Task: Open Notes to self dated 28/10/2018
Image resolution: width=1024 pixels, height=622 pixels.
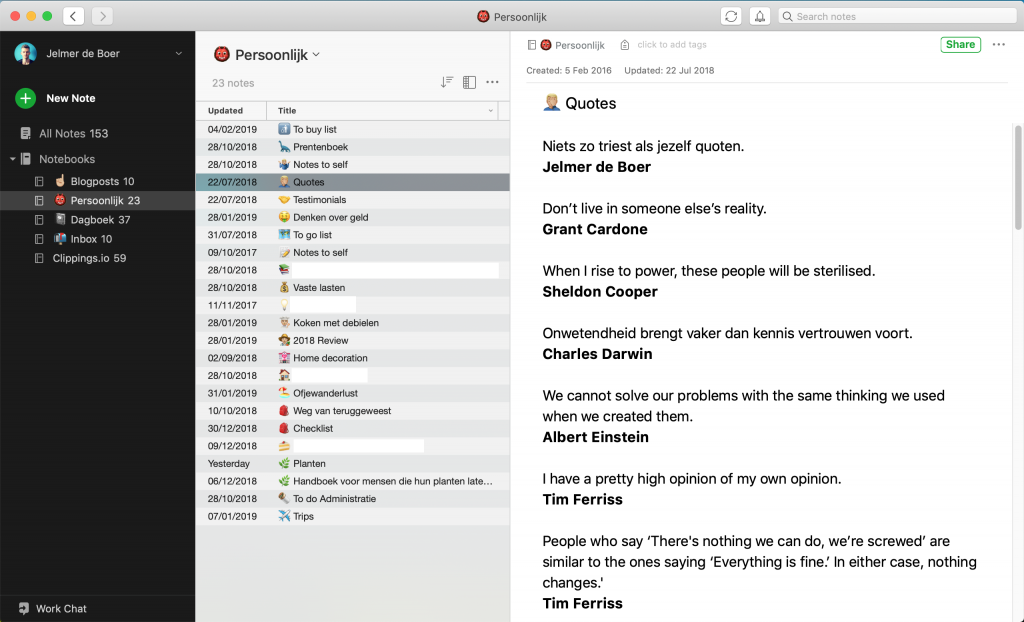Action: point(353,165)
